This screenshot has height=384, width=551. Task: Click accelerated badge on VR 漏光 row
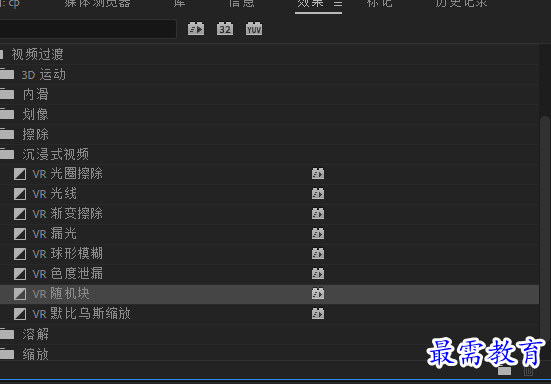pos(318,234)
